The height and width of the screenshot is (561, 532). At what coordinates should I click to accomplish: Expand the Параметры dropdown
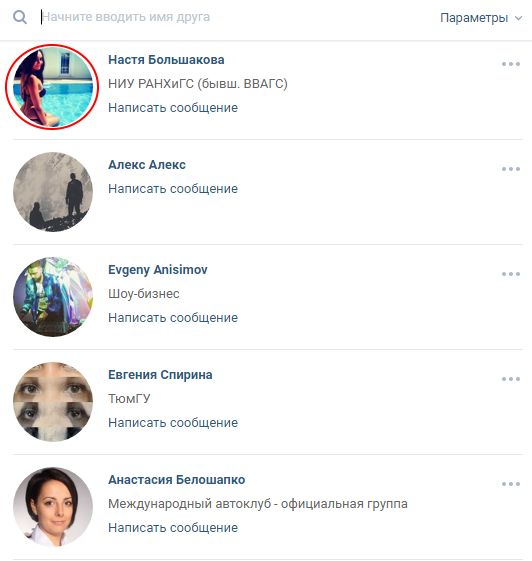[x=481, y=18]
